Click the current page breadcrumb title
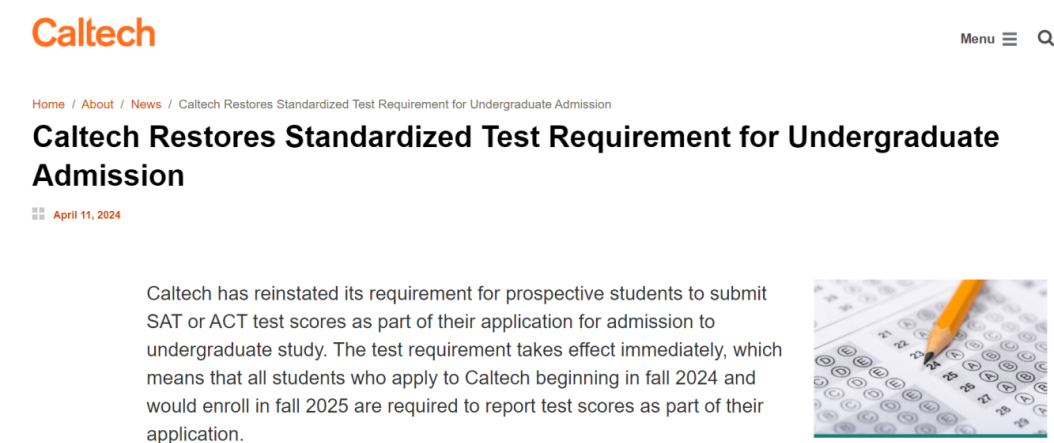 [x=395, y=104]
